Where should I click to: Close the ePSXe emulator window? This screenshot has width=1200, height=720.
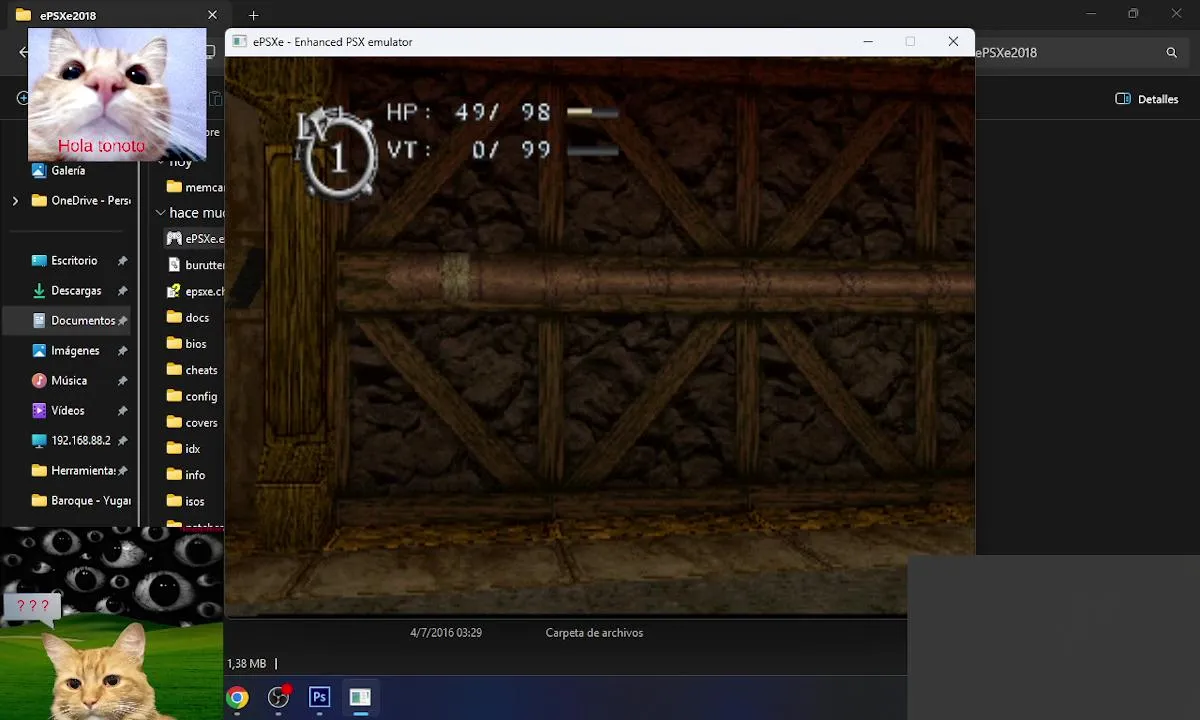pos(953,42)
